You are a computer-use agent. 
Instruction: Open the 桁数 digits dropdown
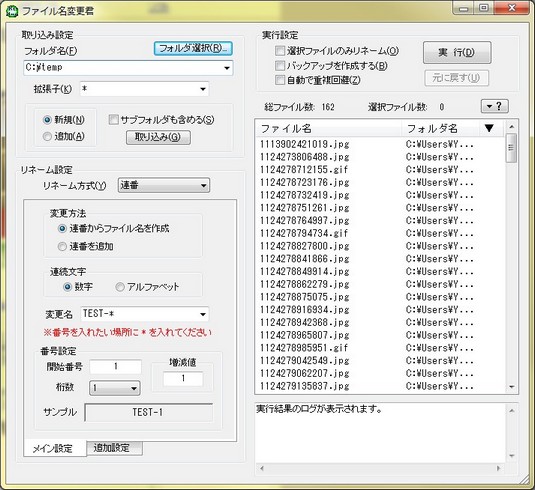click(115, 388)
